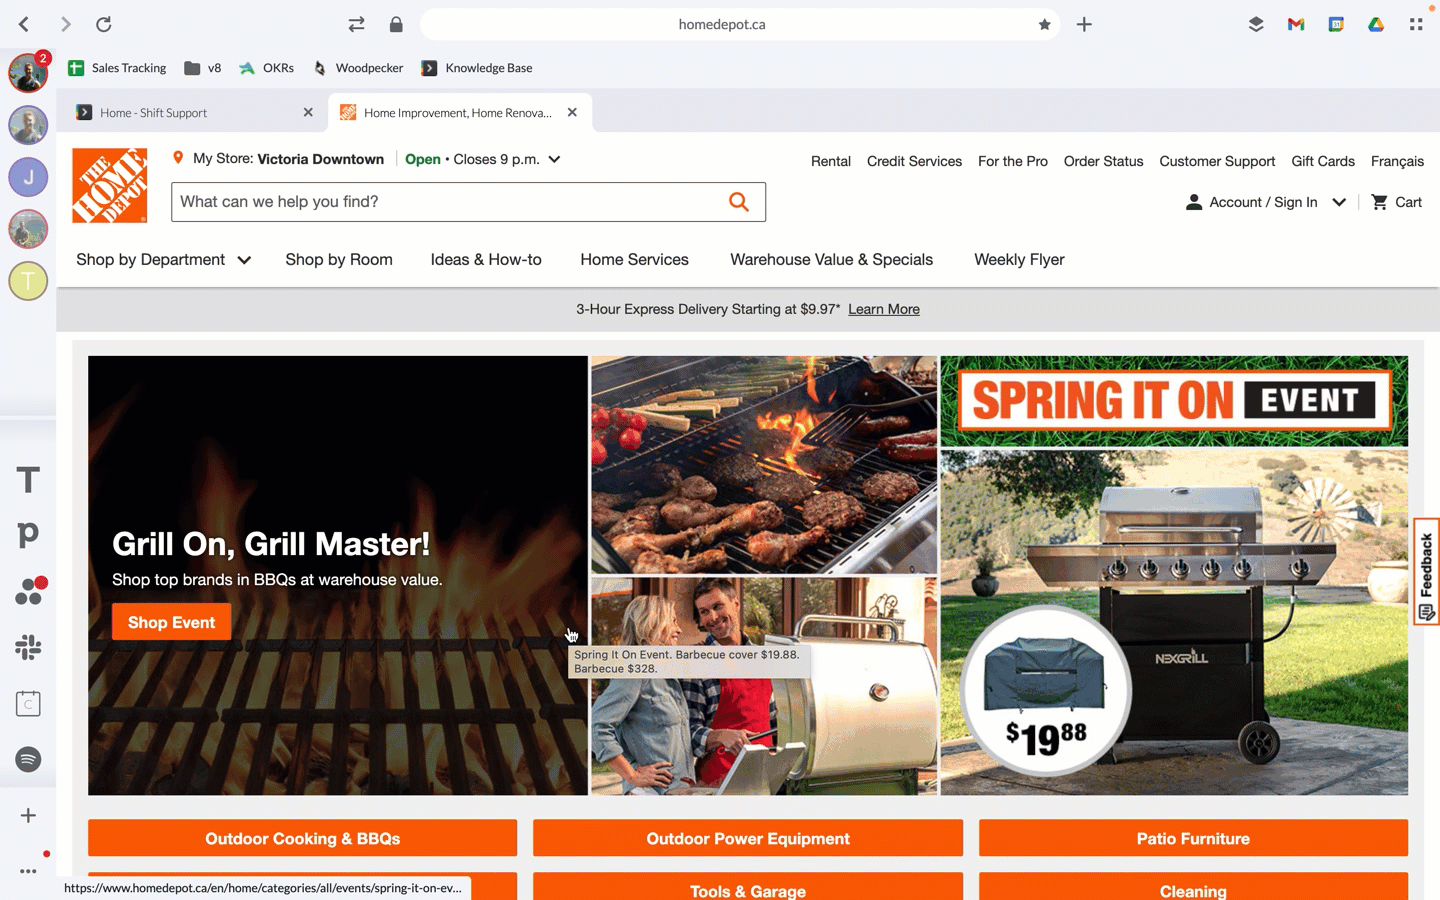Open the P app icon in sidebar
The width and height of the screenshot is (1440, 900).
[x=28, y=535]
